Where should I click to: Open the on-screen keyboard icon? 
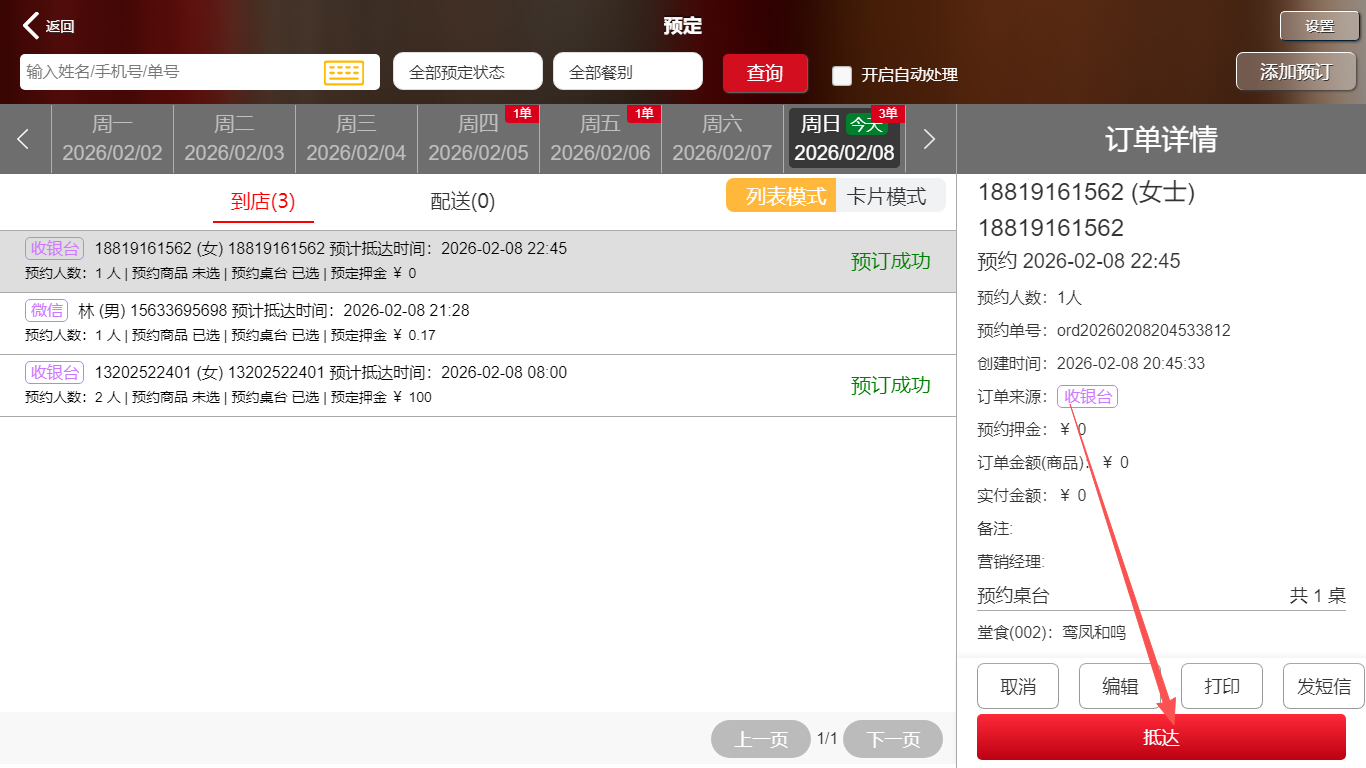(x=343, y=72)
